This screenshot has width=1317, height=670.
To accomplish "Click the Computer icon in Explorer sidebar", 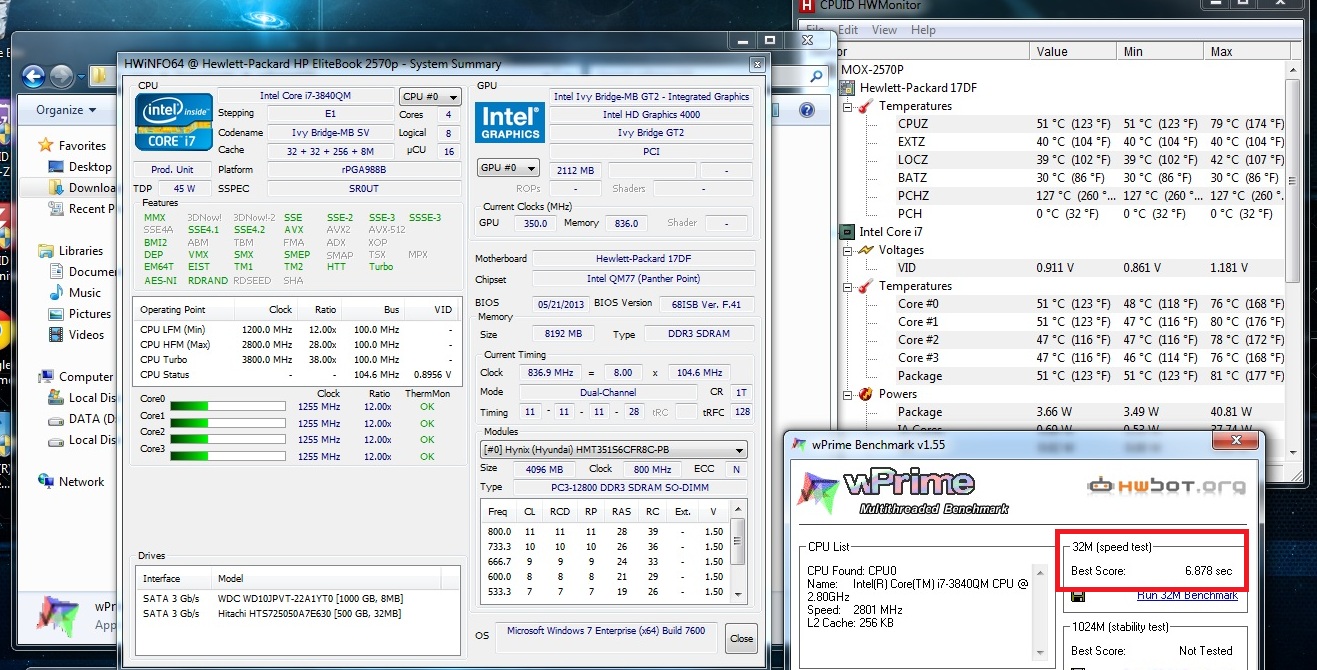I will pyautogui.click(x=46, y=377).
